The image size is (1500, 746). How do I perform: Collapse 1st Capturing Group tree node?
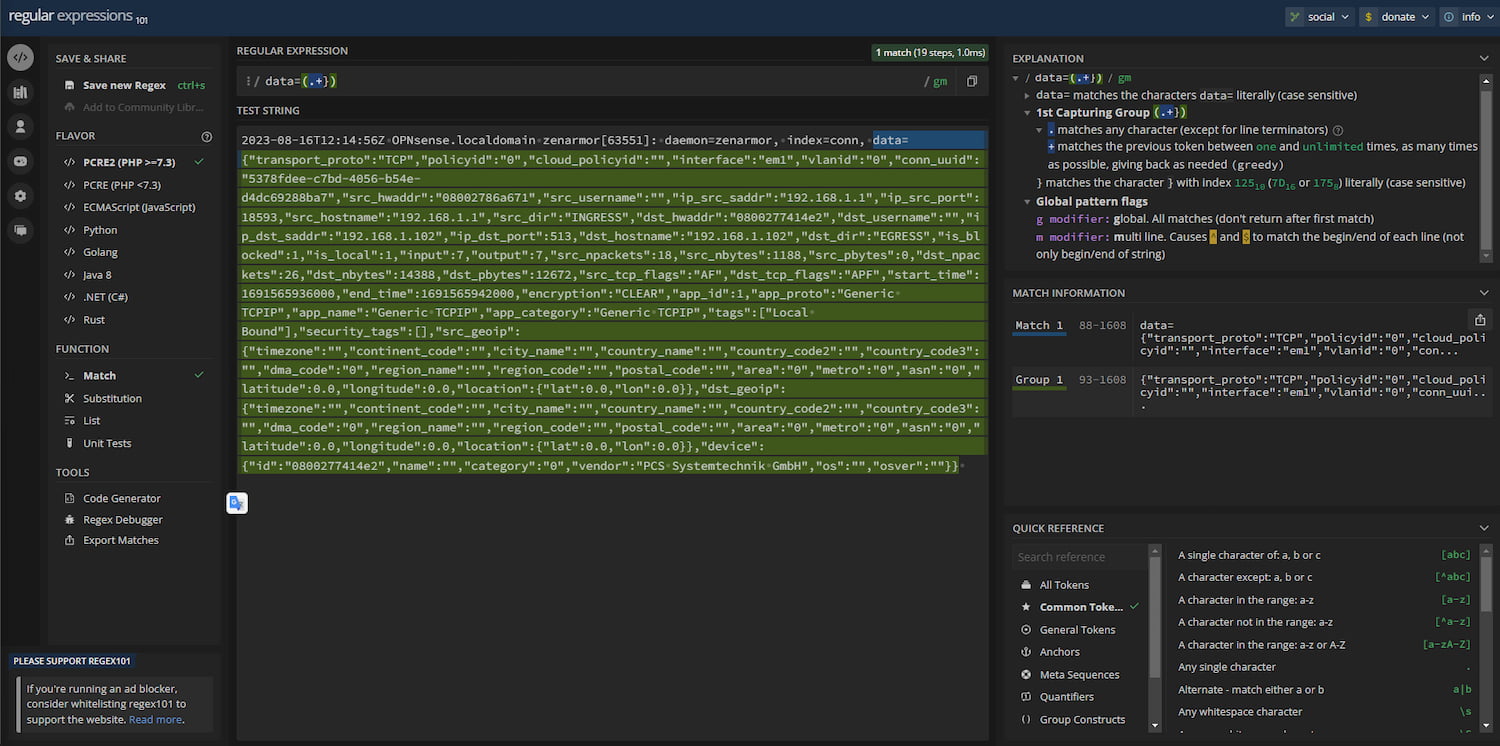pos(1027,113)
